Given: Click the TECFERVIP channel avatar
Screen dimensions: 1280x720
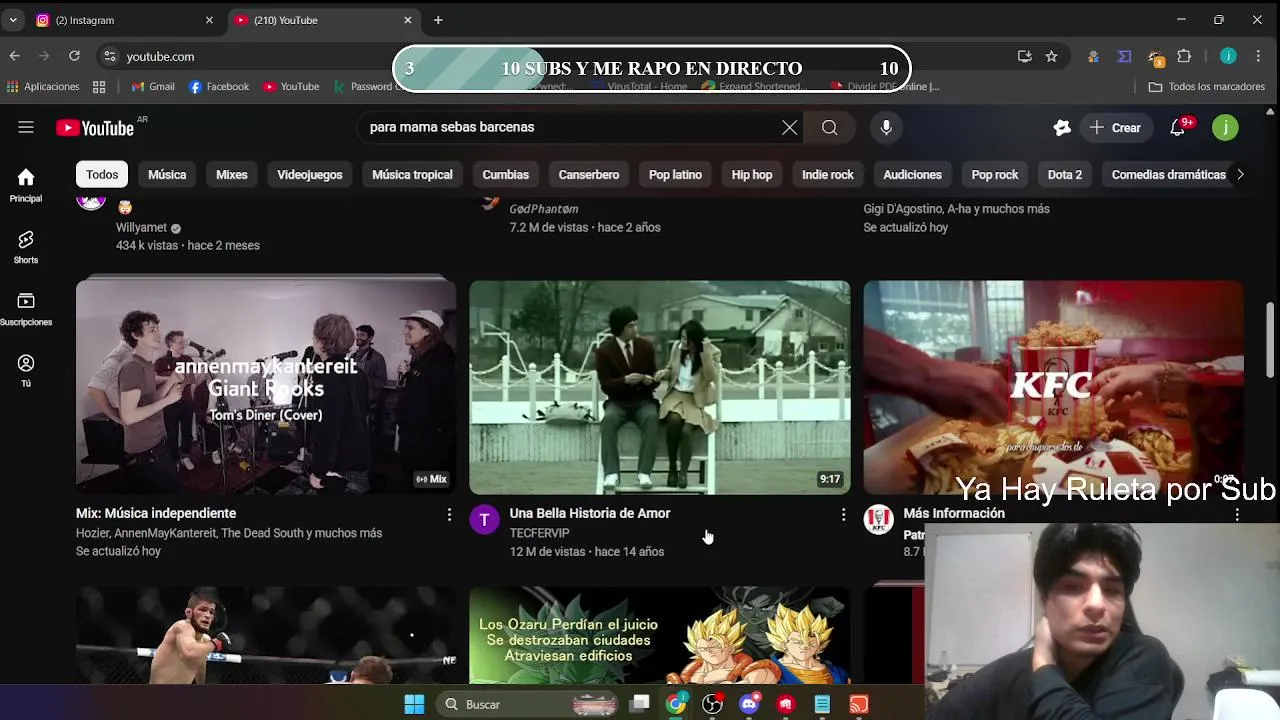Looking at the screenshot, I should [x=484, y=519].
